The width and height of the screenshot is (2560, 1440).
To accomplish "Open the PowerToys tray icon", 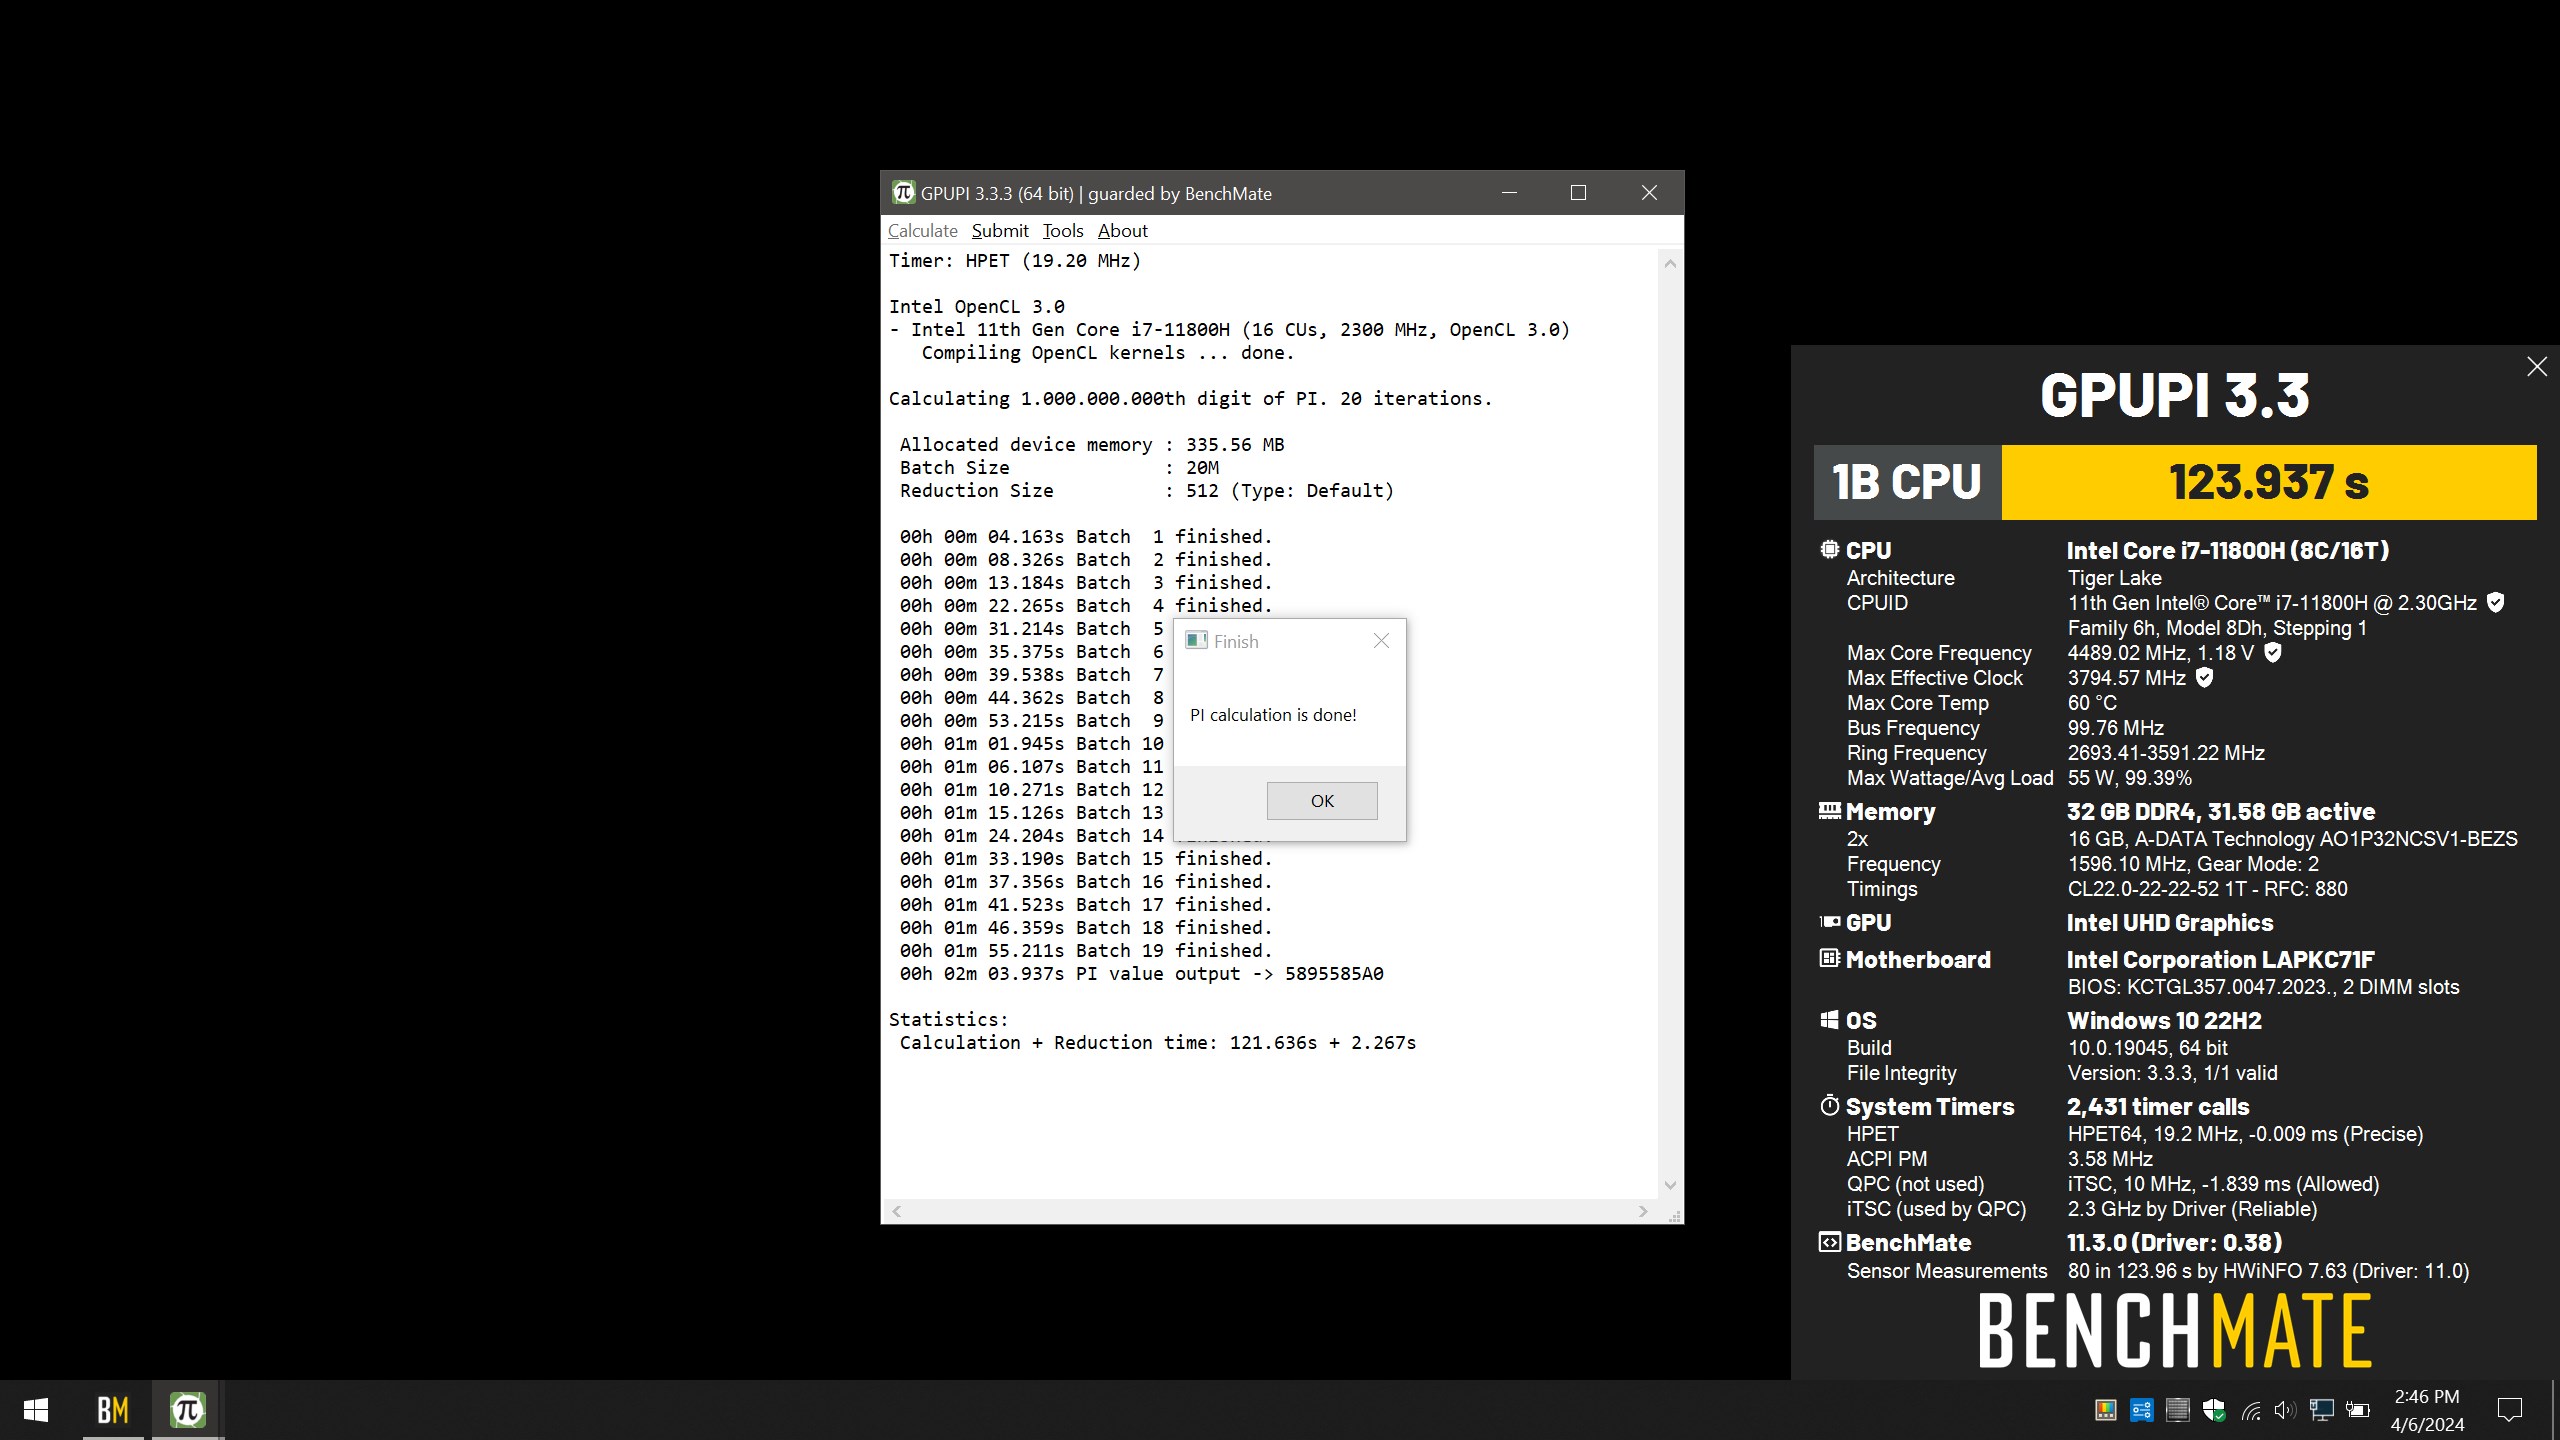I will click(2105, 1410).
